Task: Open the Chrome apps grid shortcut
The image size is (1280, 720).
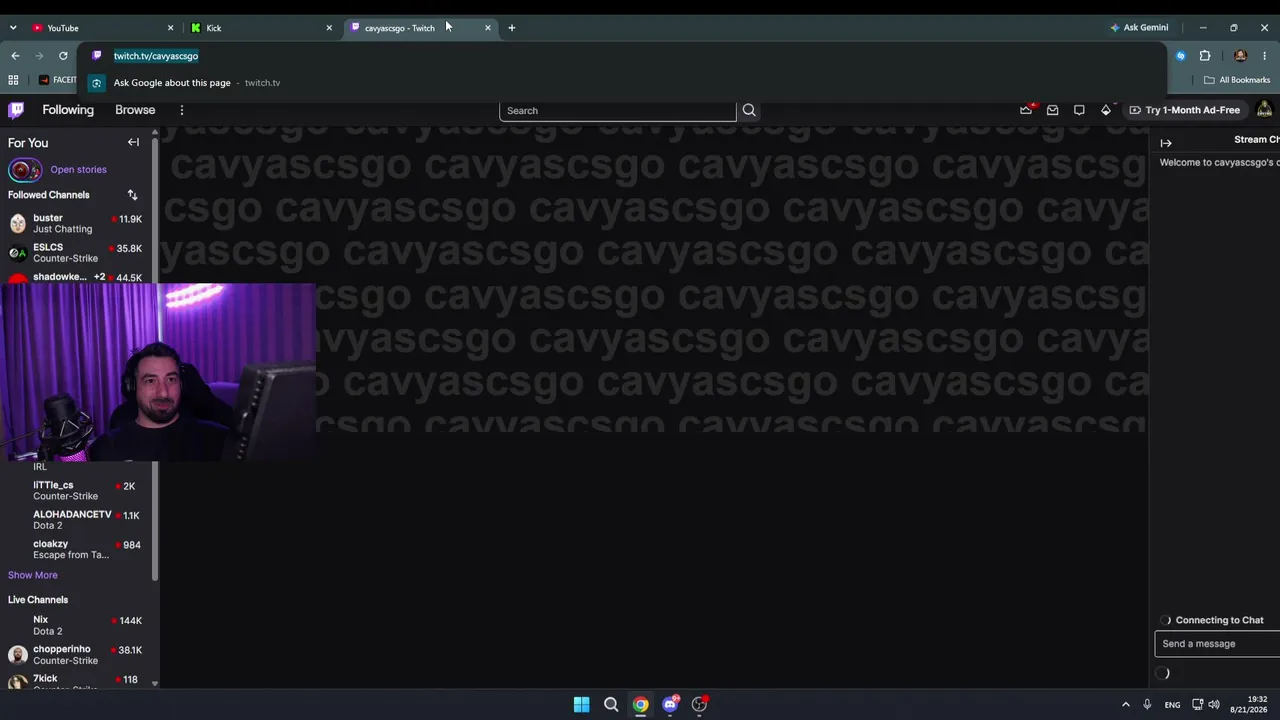Action: [13, 80]
